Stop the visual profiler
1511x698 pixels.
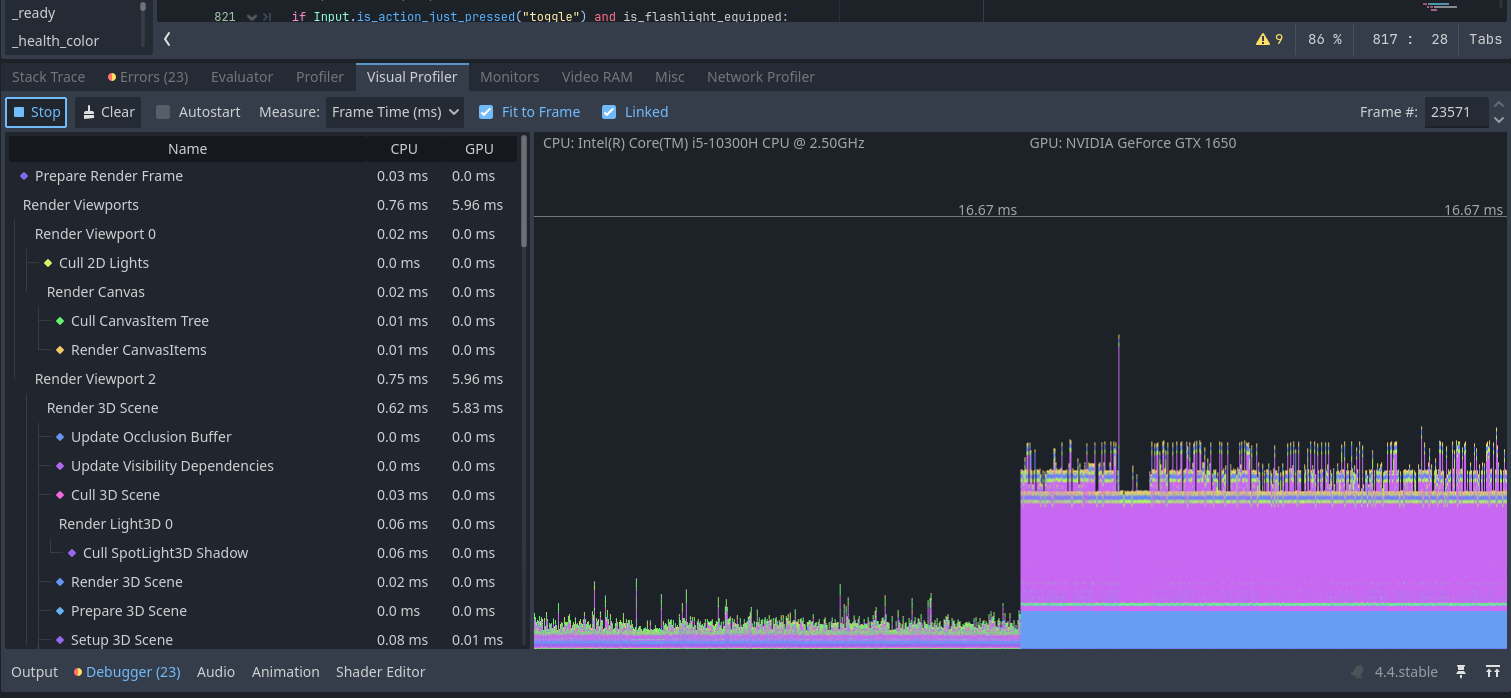[36, 112]
